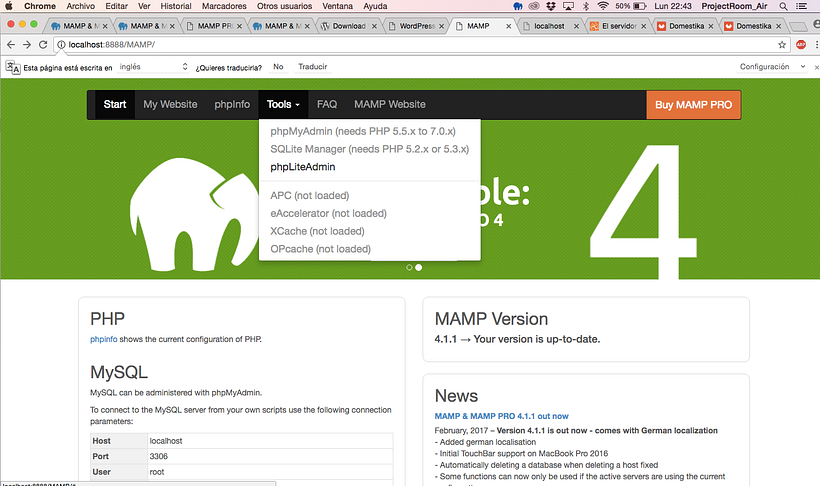Click the AirPlay display icon in the menu bar
The image size is (820, 486).
[568, 6]
